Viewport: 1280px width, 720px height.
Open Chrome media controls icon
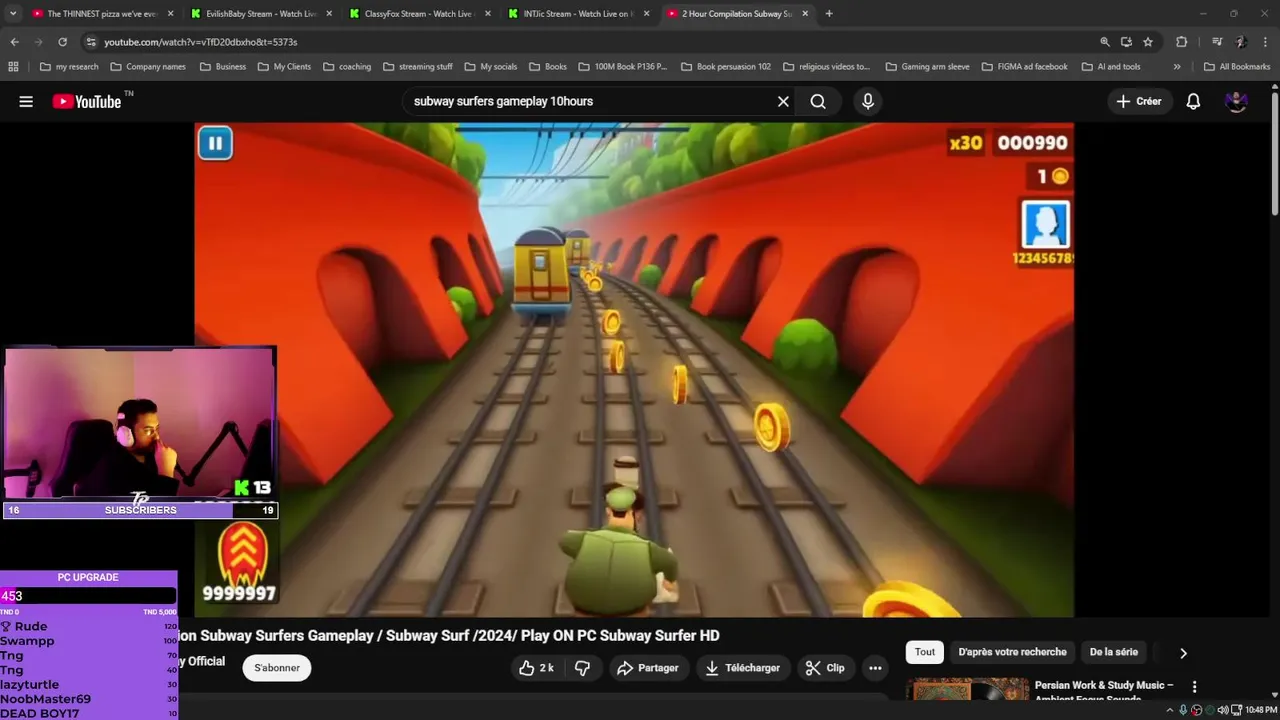(1217, 42)
